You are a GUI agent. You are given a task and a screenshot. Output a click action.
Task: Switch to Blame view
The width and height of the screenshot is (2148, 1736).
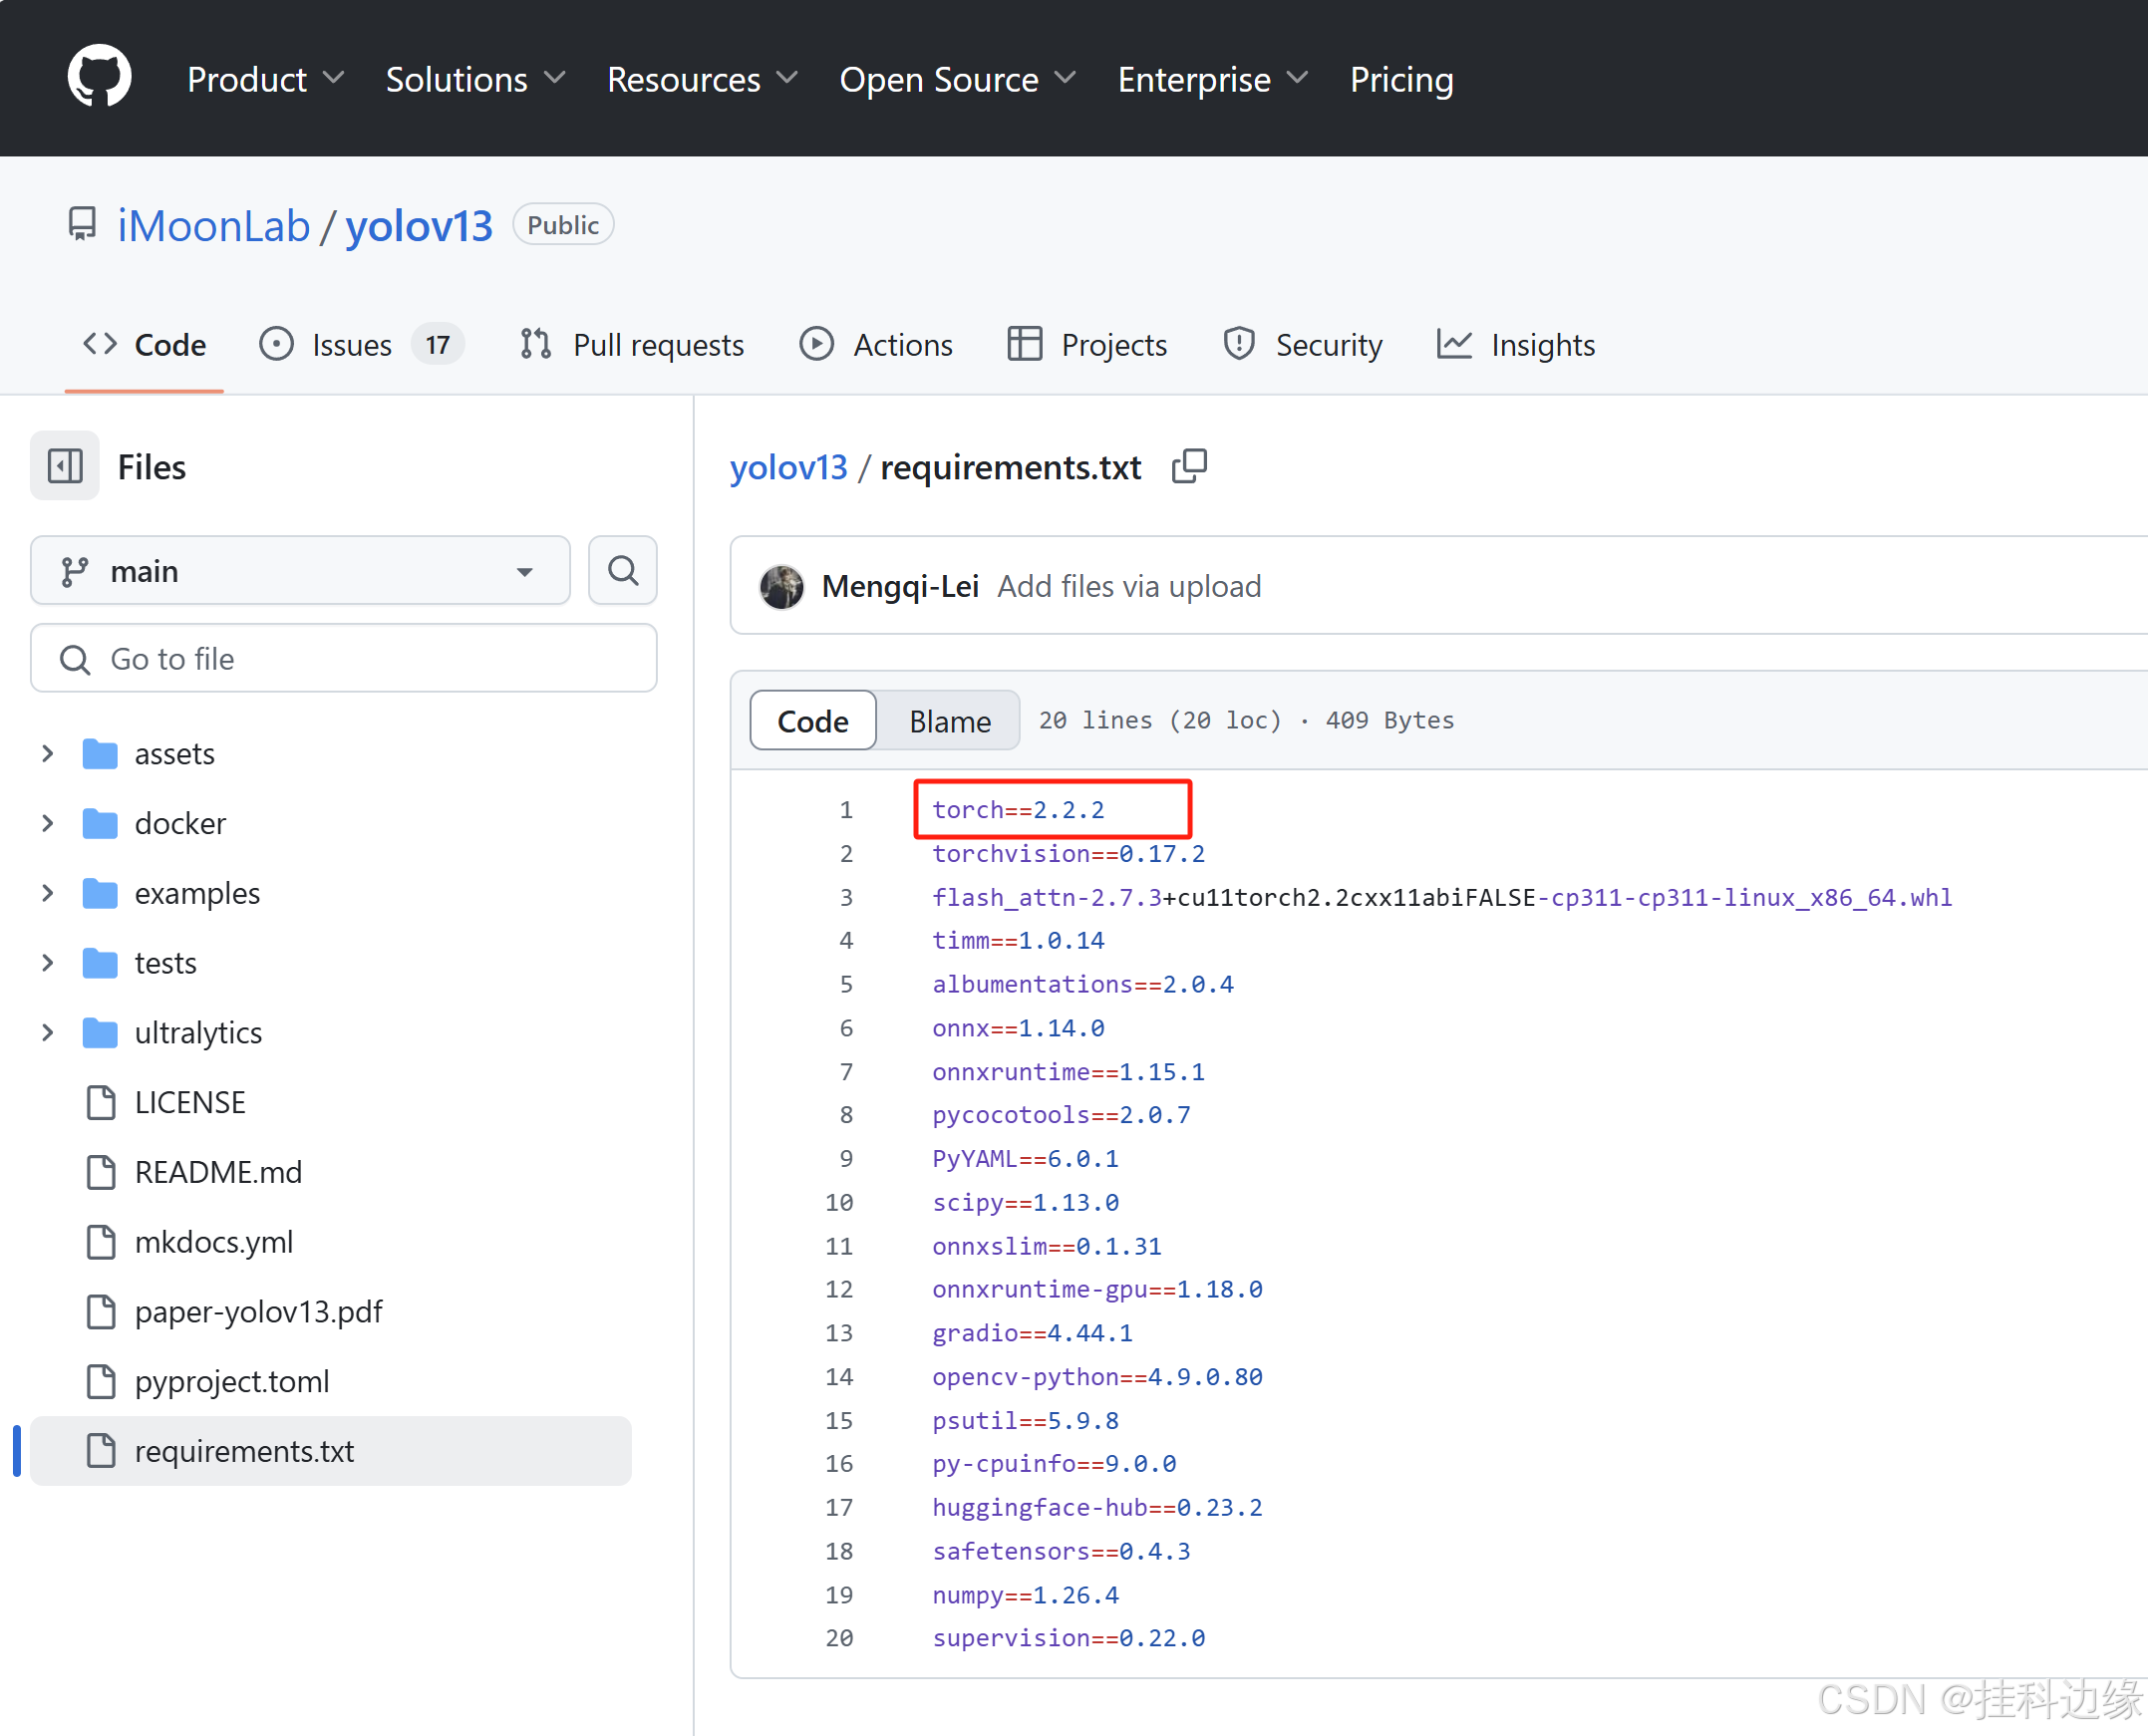pos(950,721)
